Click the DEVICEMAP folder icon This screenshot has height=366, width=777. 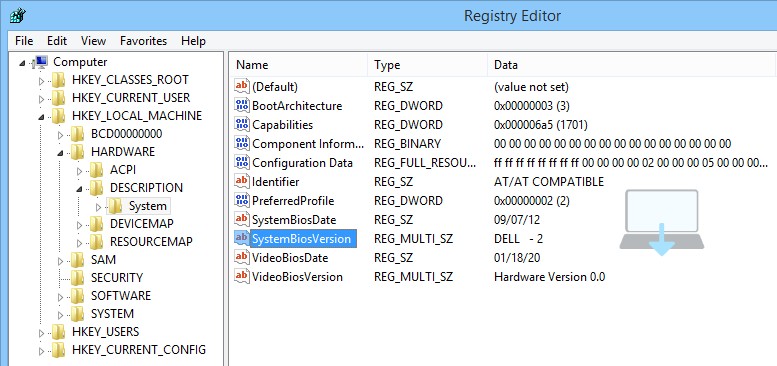pos(96,224)
